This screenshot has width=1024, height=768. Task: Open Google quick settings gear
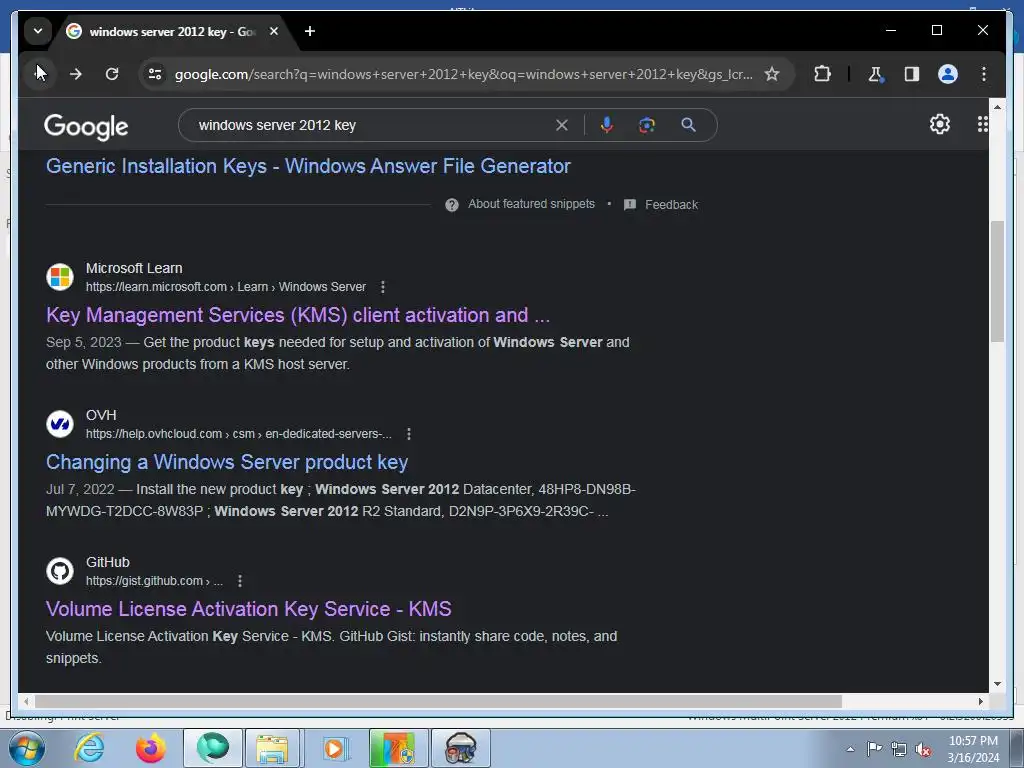(940, 124)
